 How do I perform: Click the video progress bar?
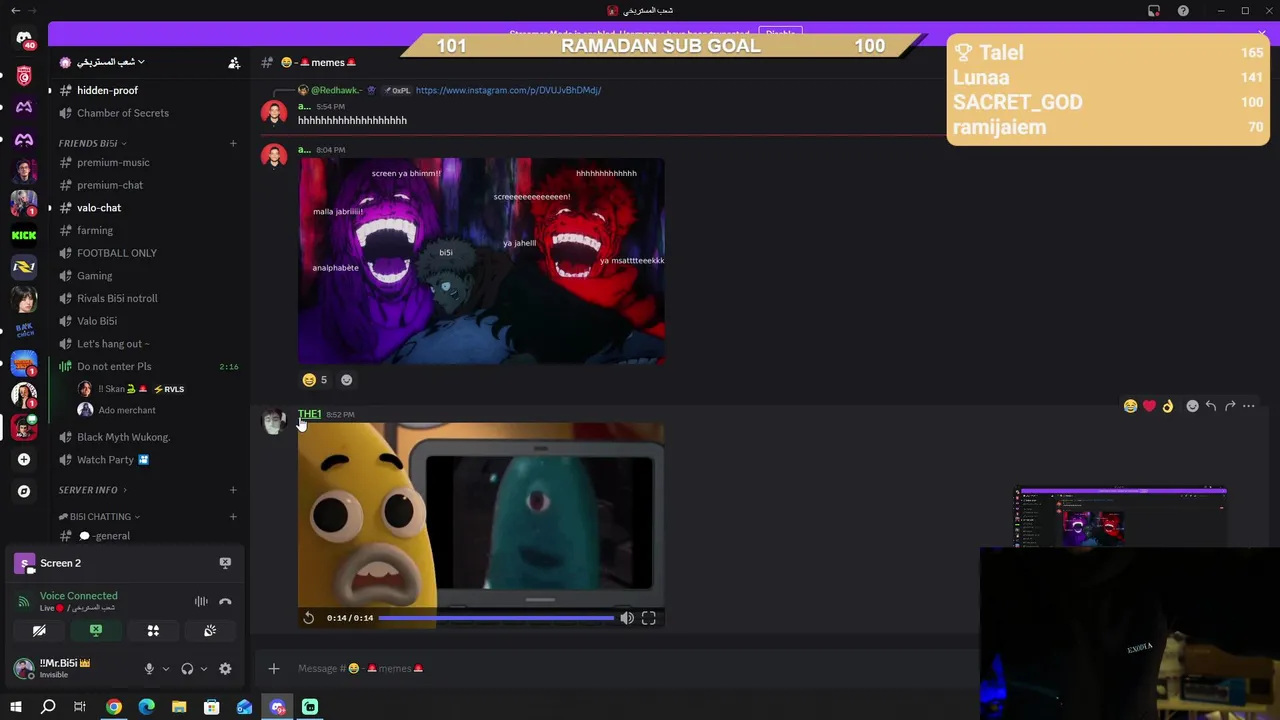[x=496, y=618]
